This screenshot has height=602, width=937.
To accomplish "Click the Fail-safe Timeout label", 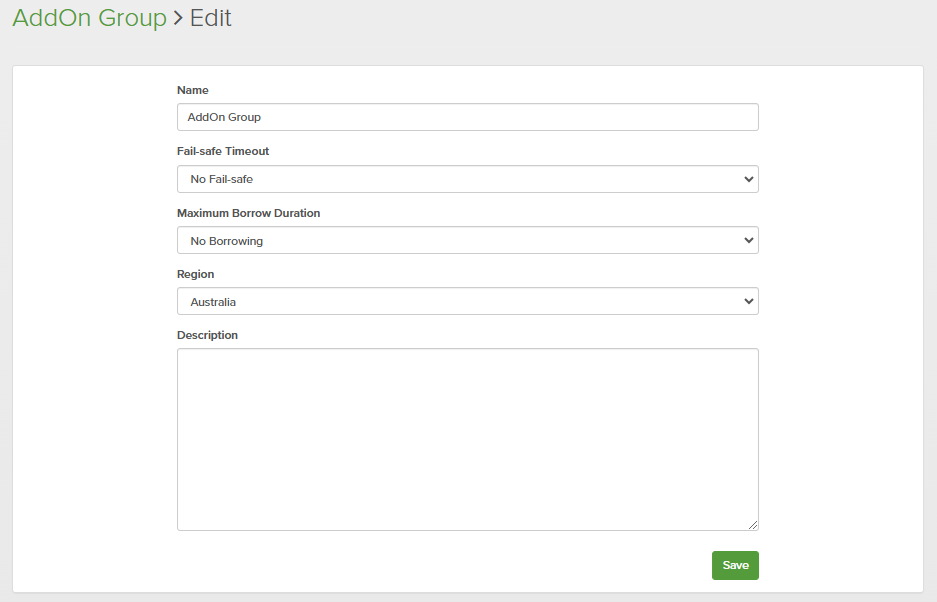I will (223, 151).
